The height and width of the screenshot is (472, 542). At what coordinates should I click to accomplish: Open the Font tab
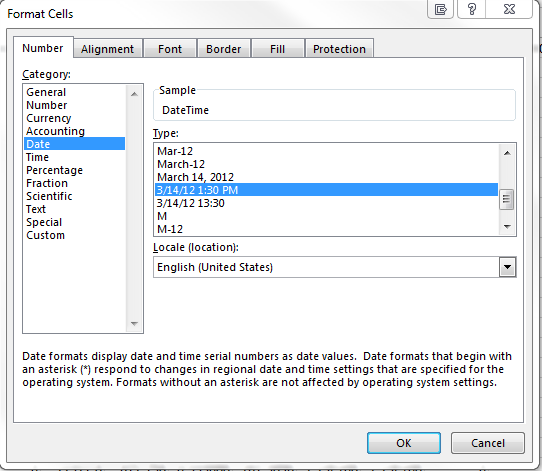click(170, 49)
